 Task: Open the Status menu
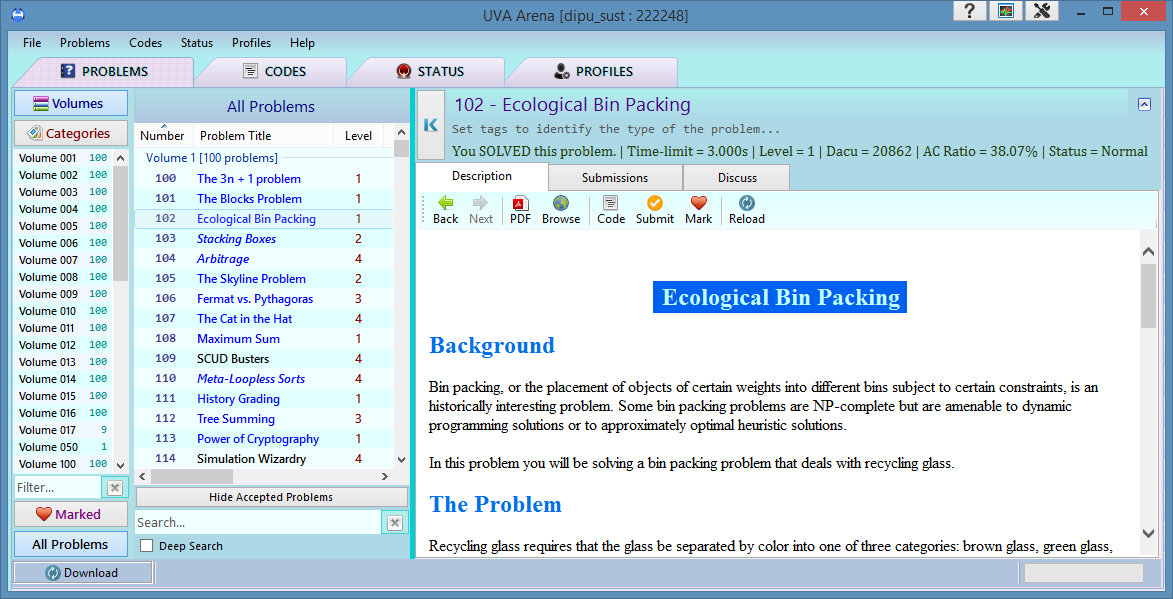click(x=197, y=43)
